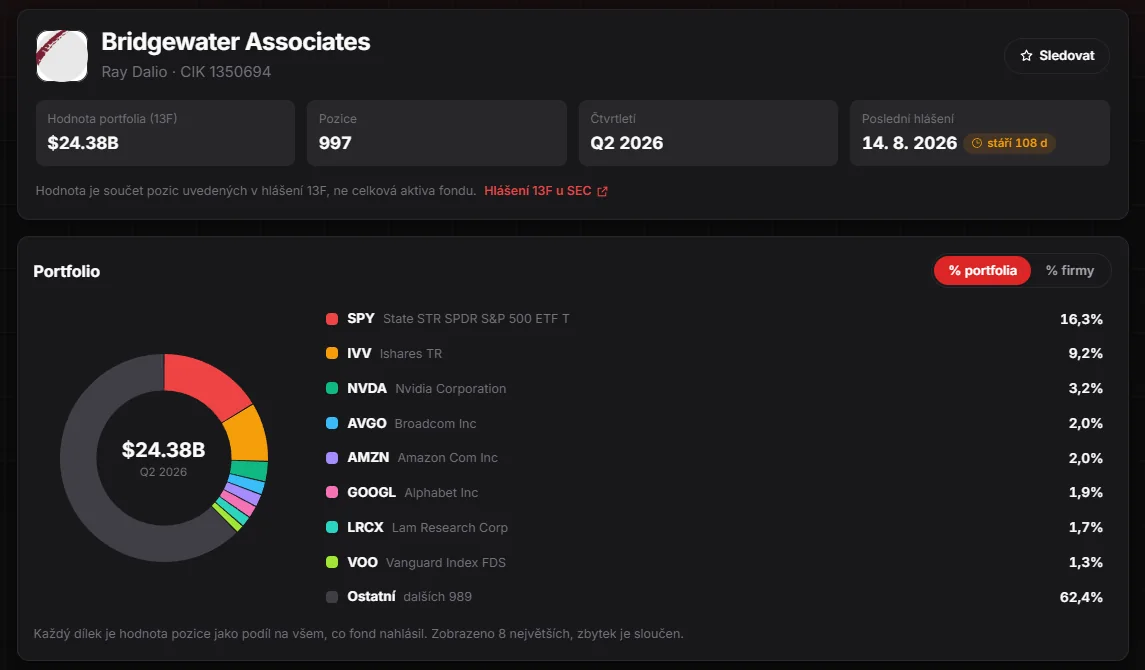1145x670 pixels.
Task: Click the star icon in Sledovat button
Action: pyautogui.click(x=1026, y=55)
